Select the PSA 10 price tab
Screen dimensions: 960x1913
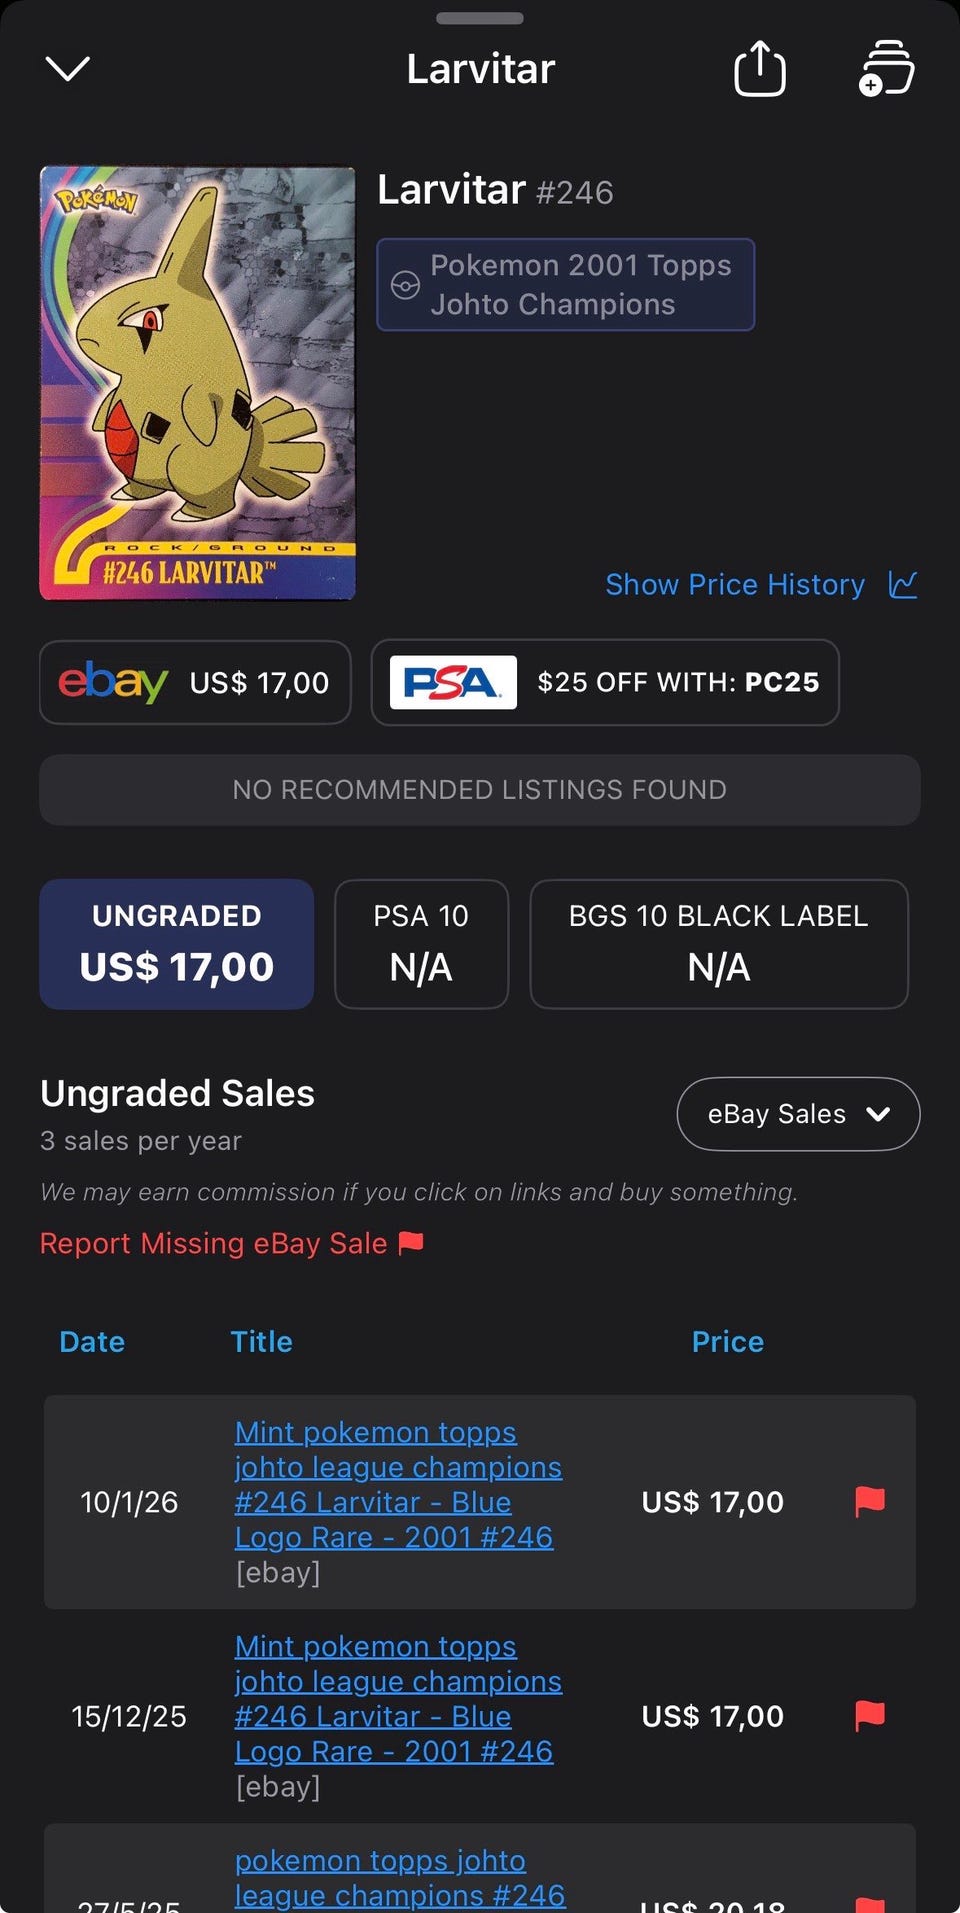click(421, 944)
